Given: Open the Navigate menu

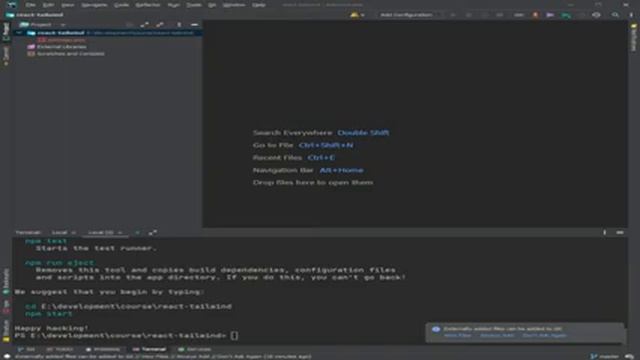Looking at the screenshot, I should (94, 5).
